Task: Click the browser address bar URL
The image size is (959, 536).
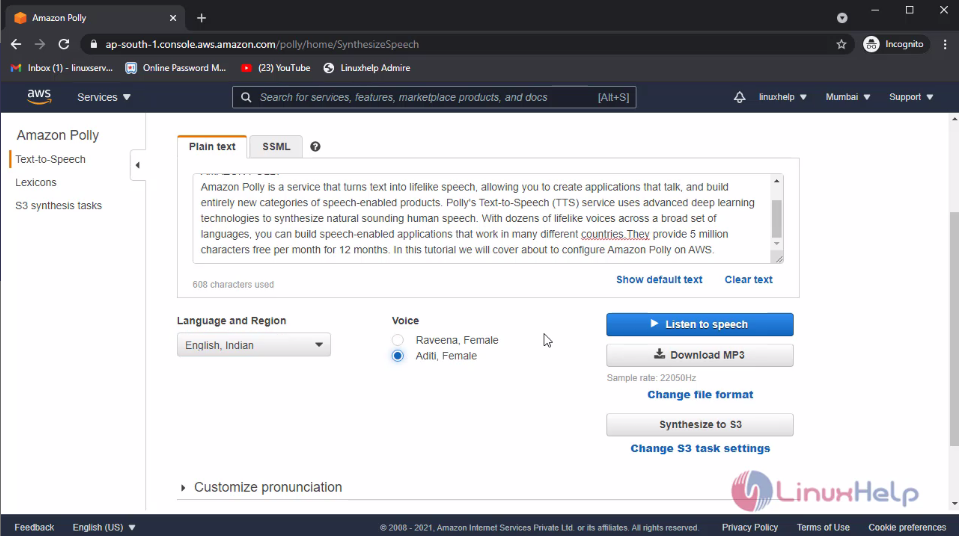Action: point(262,44)
